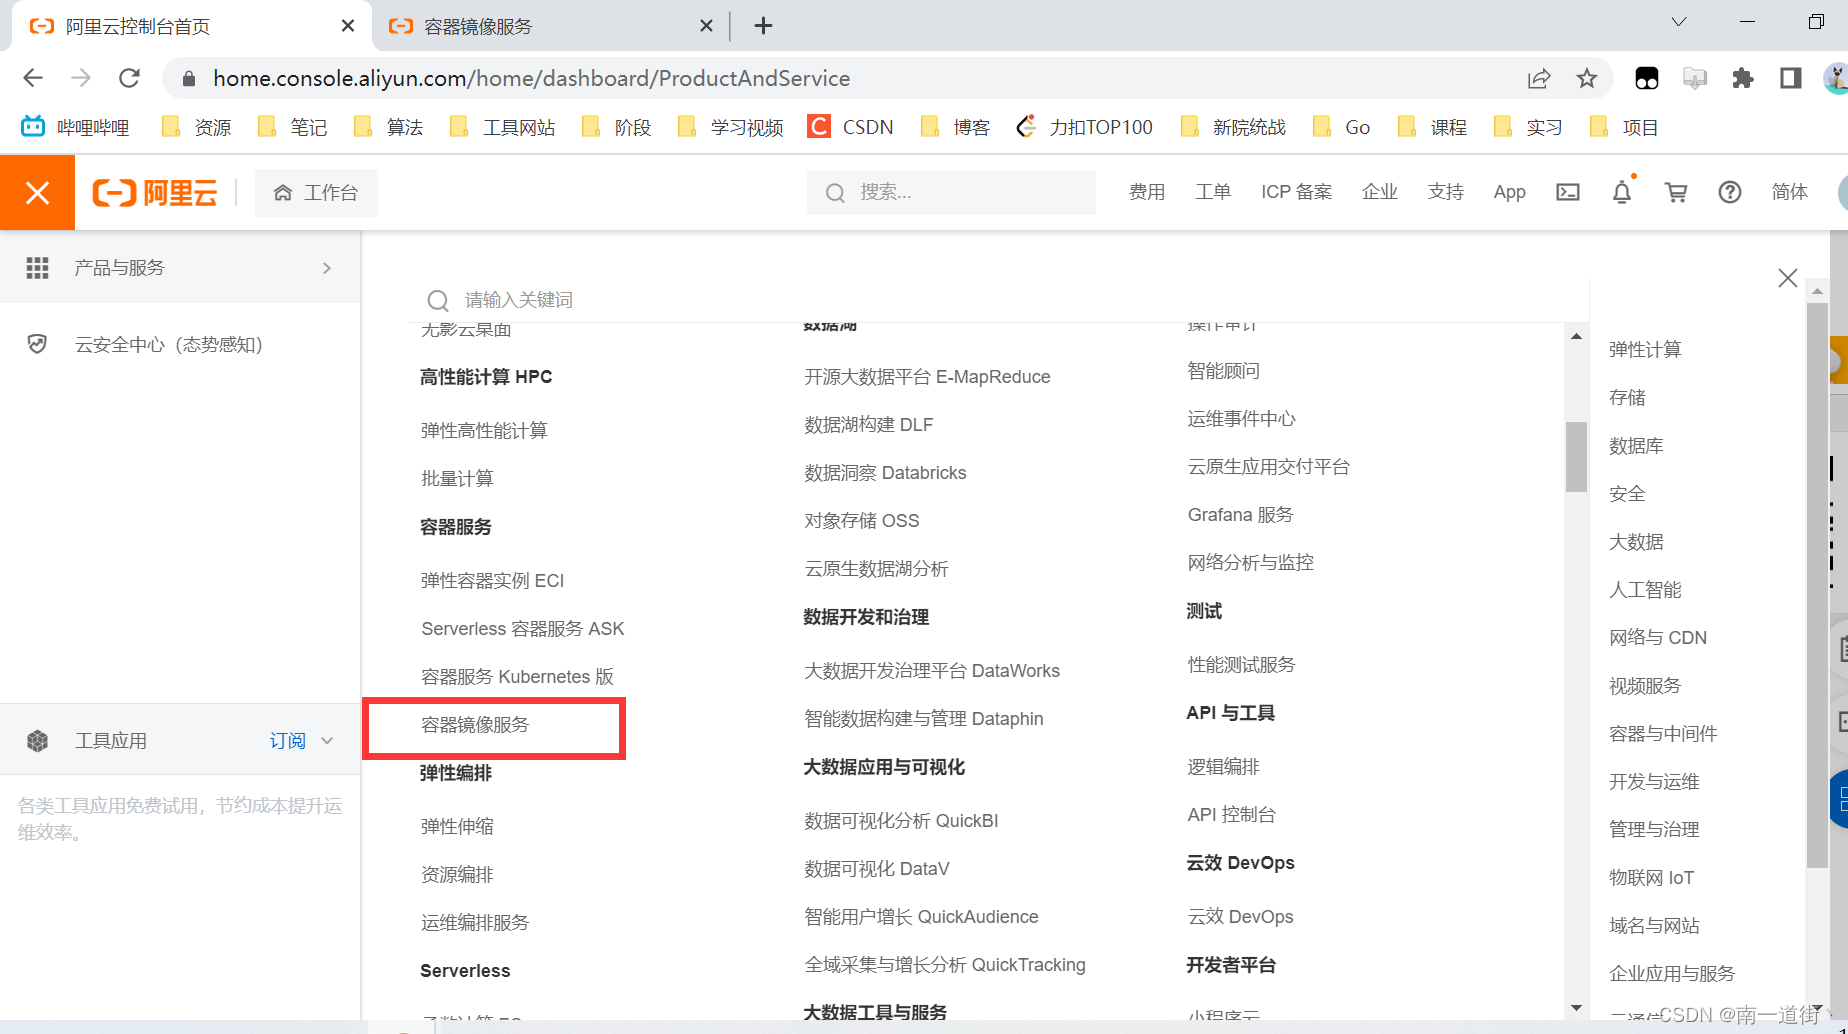Open 数据可视化 DataV
Viewport: 1848px width, 1034px height.
(x=877, y=869)
